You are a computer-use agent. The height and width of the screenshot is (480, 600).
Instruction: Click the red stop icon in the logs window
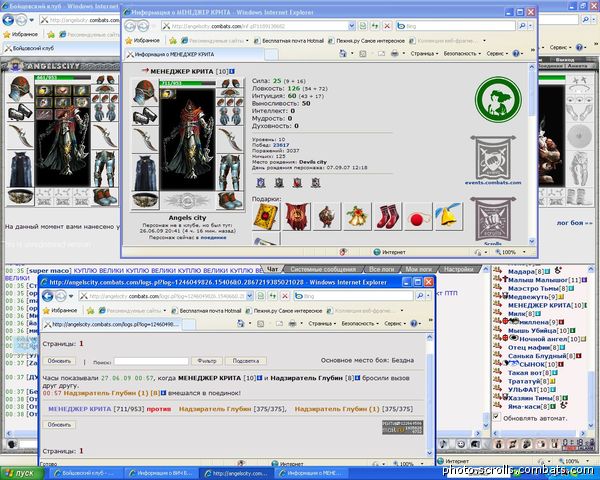point(285,296)
